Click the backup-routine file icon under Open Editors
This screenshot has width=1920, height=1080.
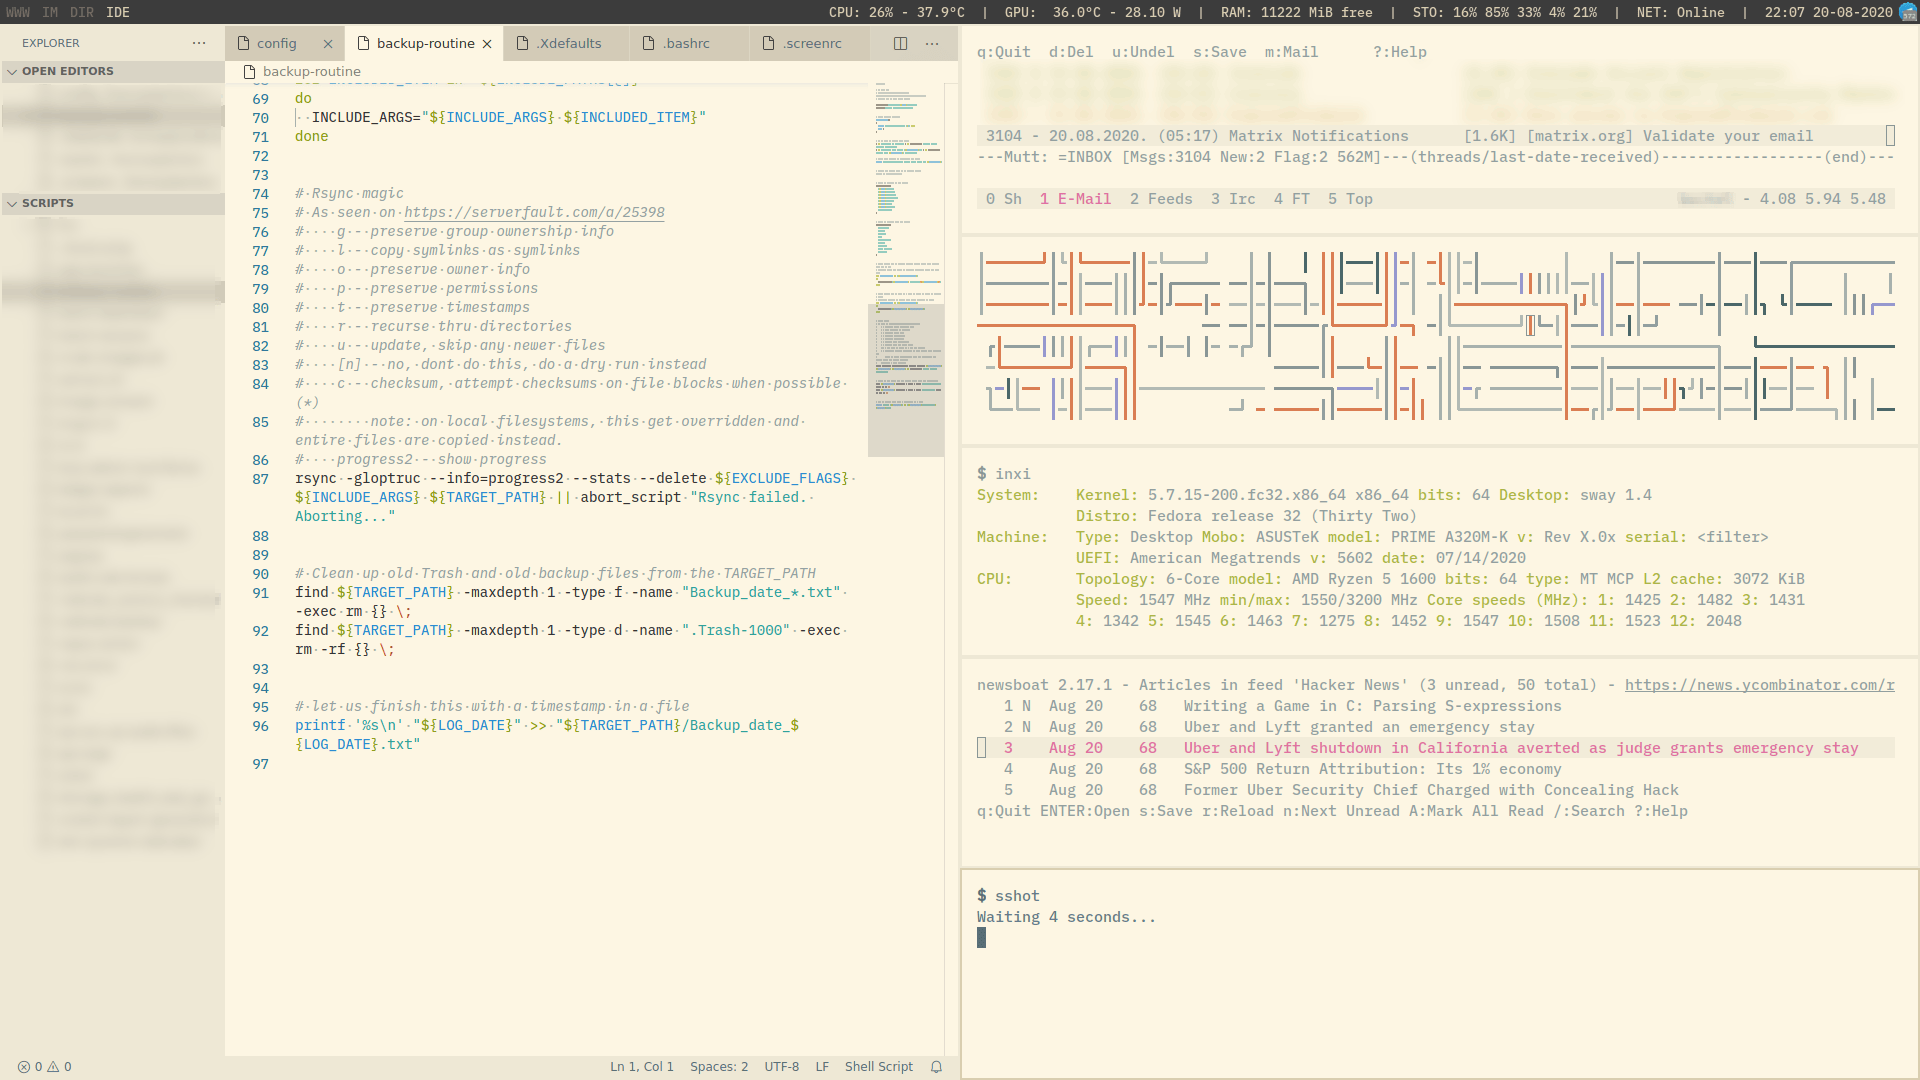[x=247, y=71]
